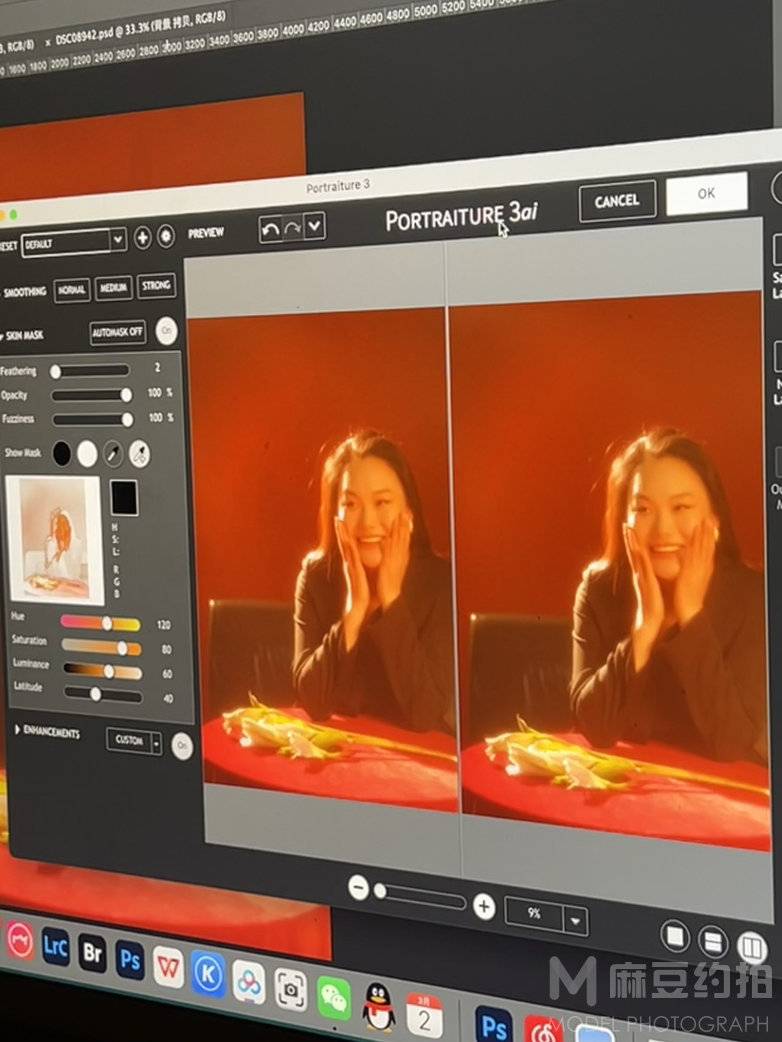782x1042 pixels.
Task: Open Calendar from the dock
Action: click(x=425, y=1014)
